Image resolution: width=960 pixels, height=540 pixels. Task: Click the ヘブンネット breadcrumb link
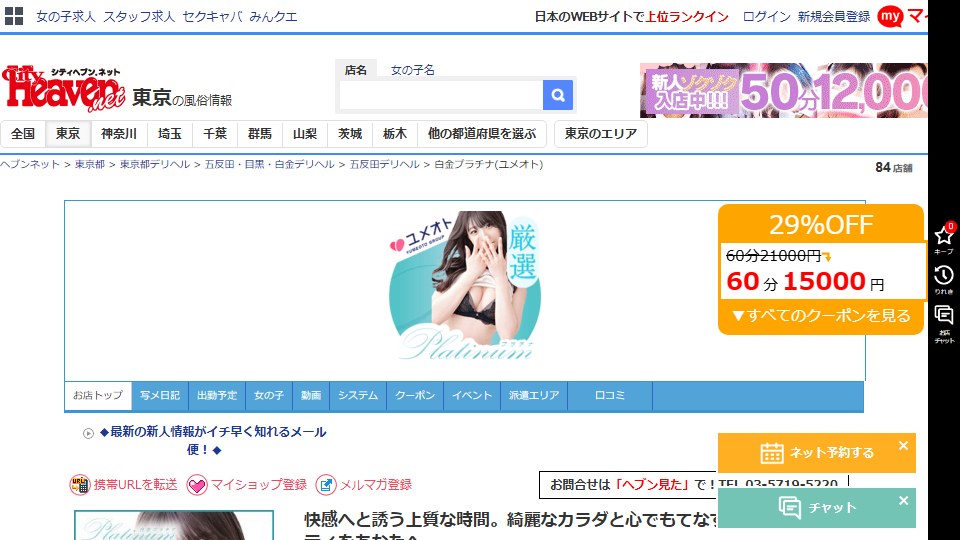(x=29, y=164)
